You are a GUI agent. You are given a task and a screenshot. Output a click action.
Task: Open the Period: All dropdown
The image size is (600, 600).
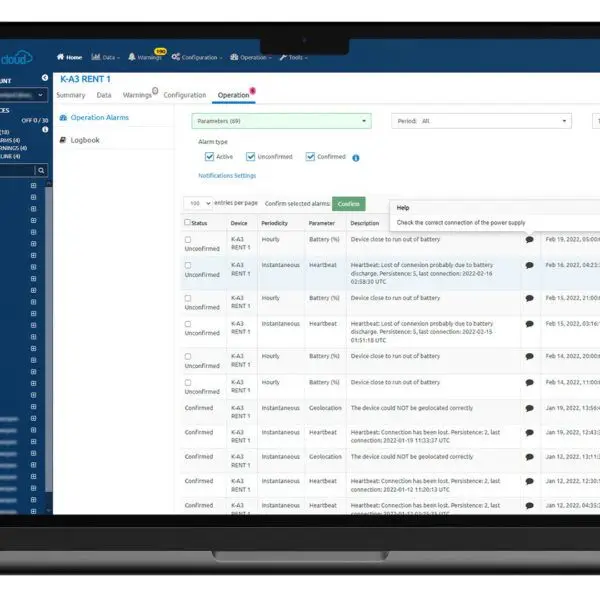[481, 121]
